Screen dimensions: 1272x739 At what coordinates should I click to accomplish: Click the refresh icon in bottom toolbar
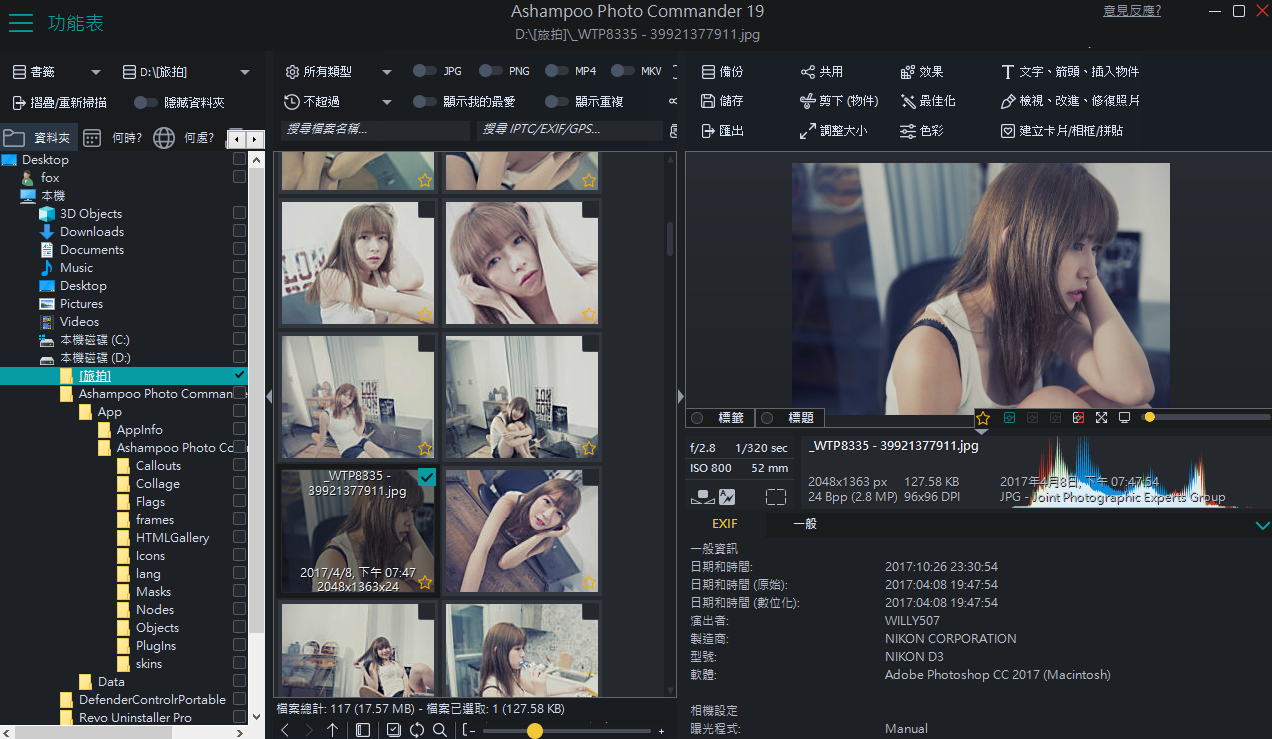coord(417,730)
